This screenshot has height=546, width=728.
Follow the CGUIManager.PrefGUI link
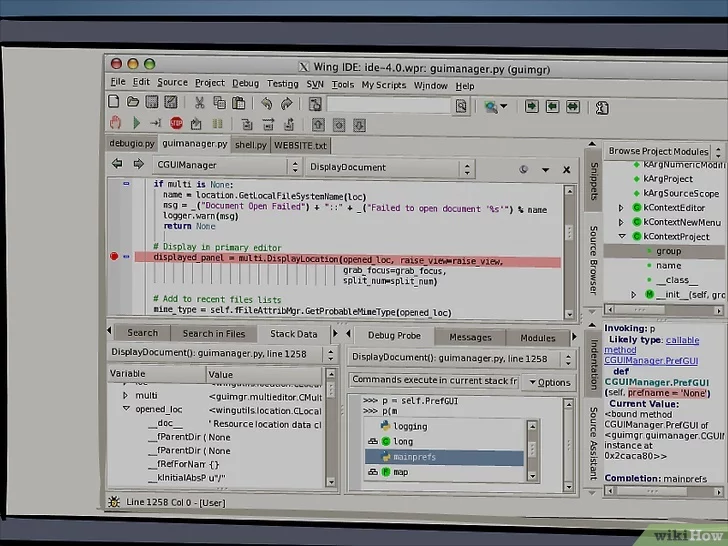click(x=651, y=361)
